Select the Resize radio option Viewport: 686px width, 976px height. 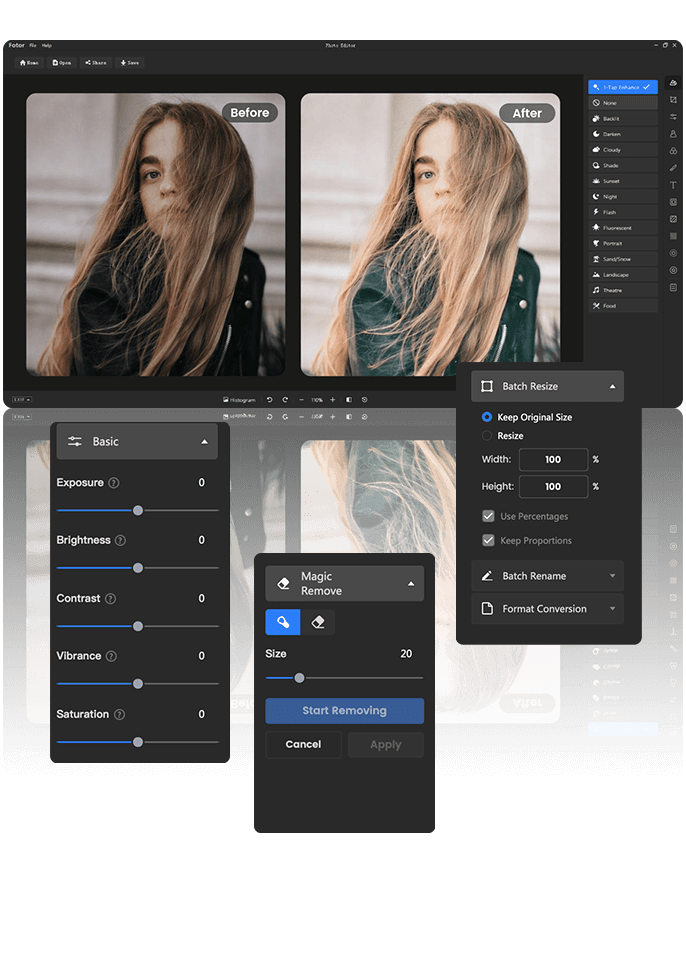[487, 436]
